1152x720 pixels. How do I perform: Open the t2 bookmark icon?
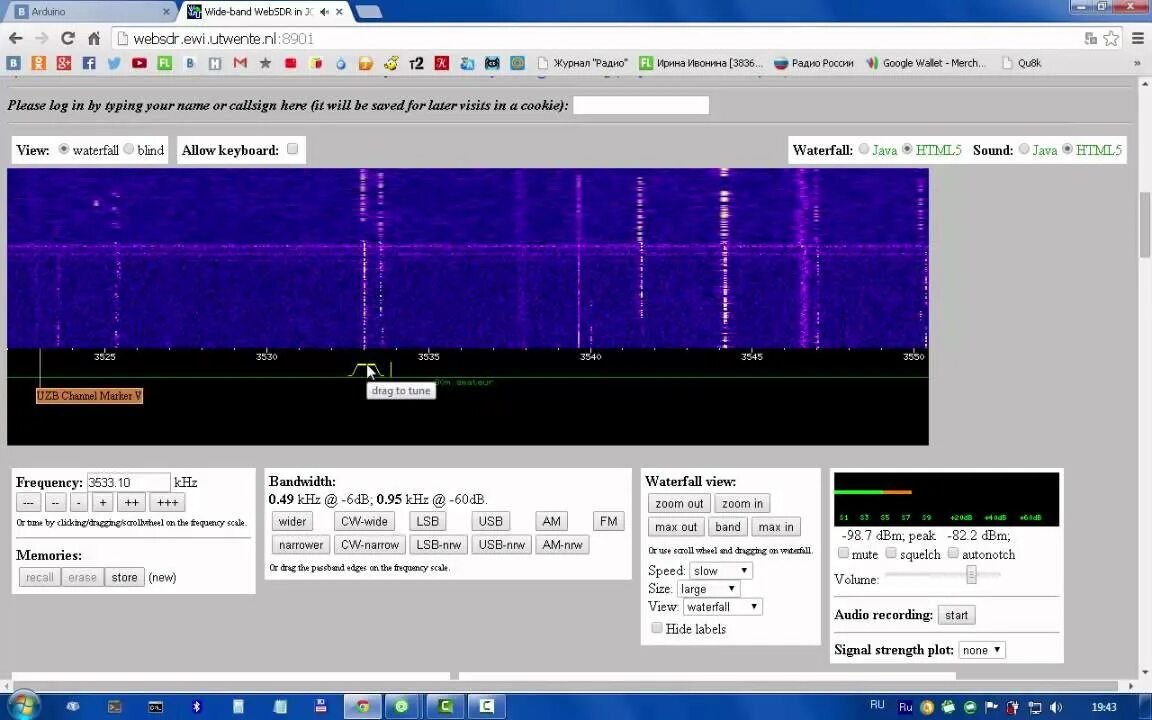tap(416, 63)
